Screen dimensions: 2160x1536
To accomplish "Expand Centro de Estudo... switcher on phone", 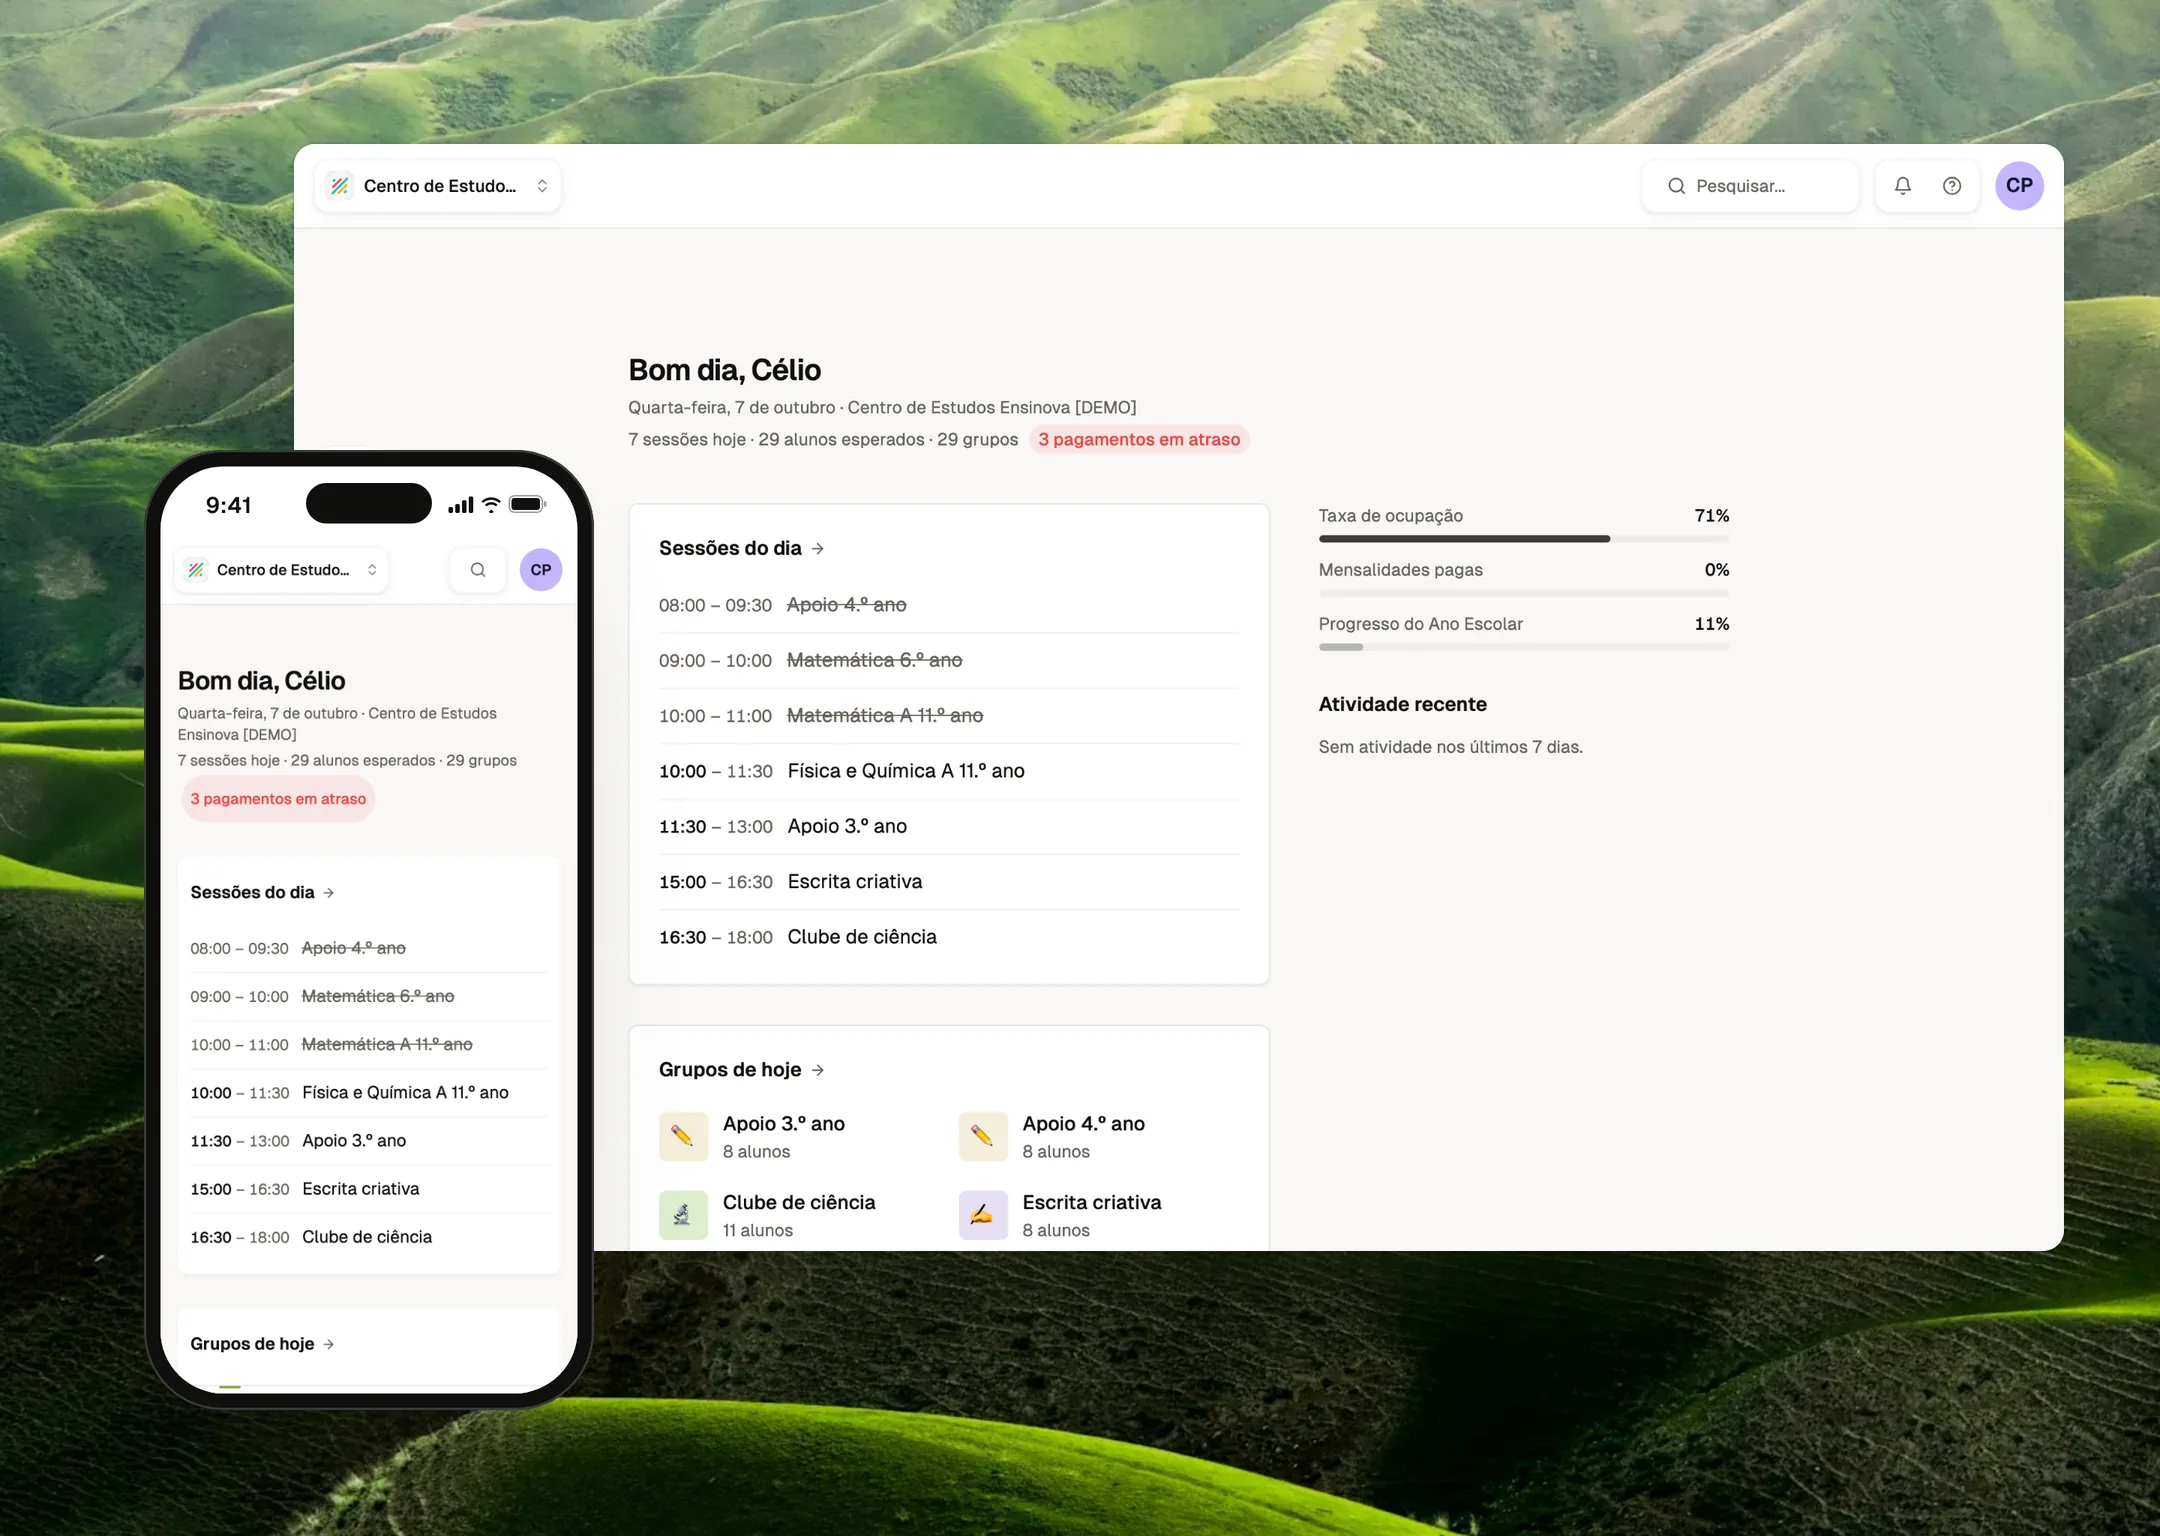I will click(281, 570).
